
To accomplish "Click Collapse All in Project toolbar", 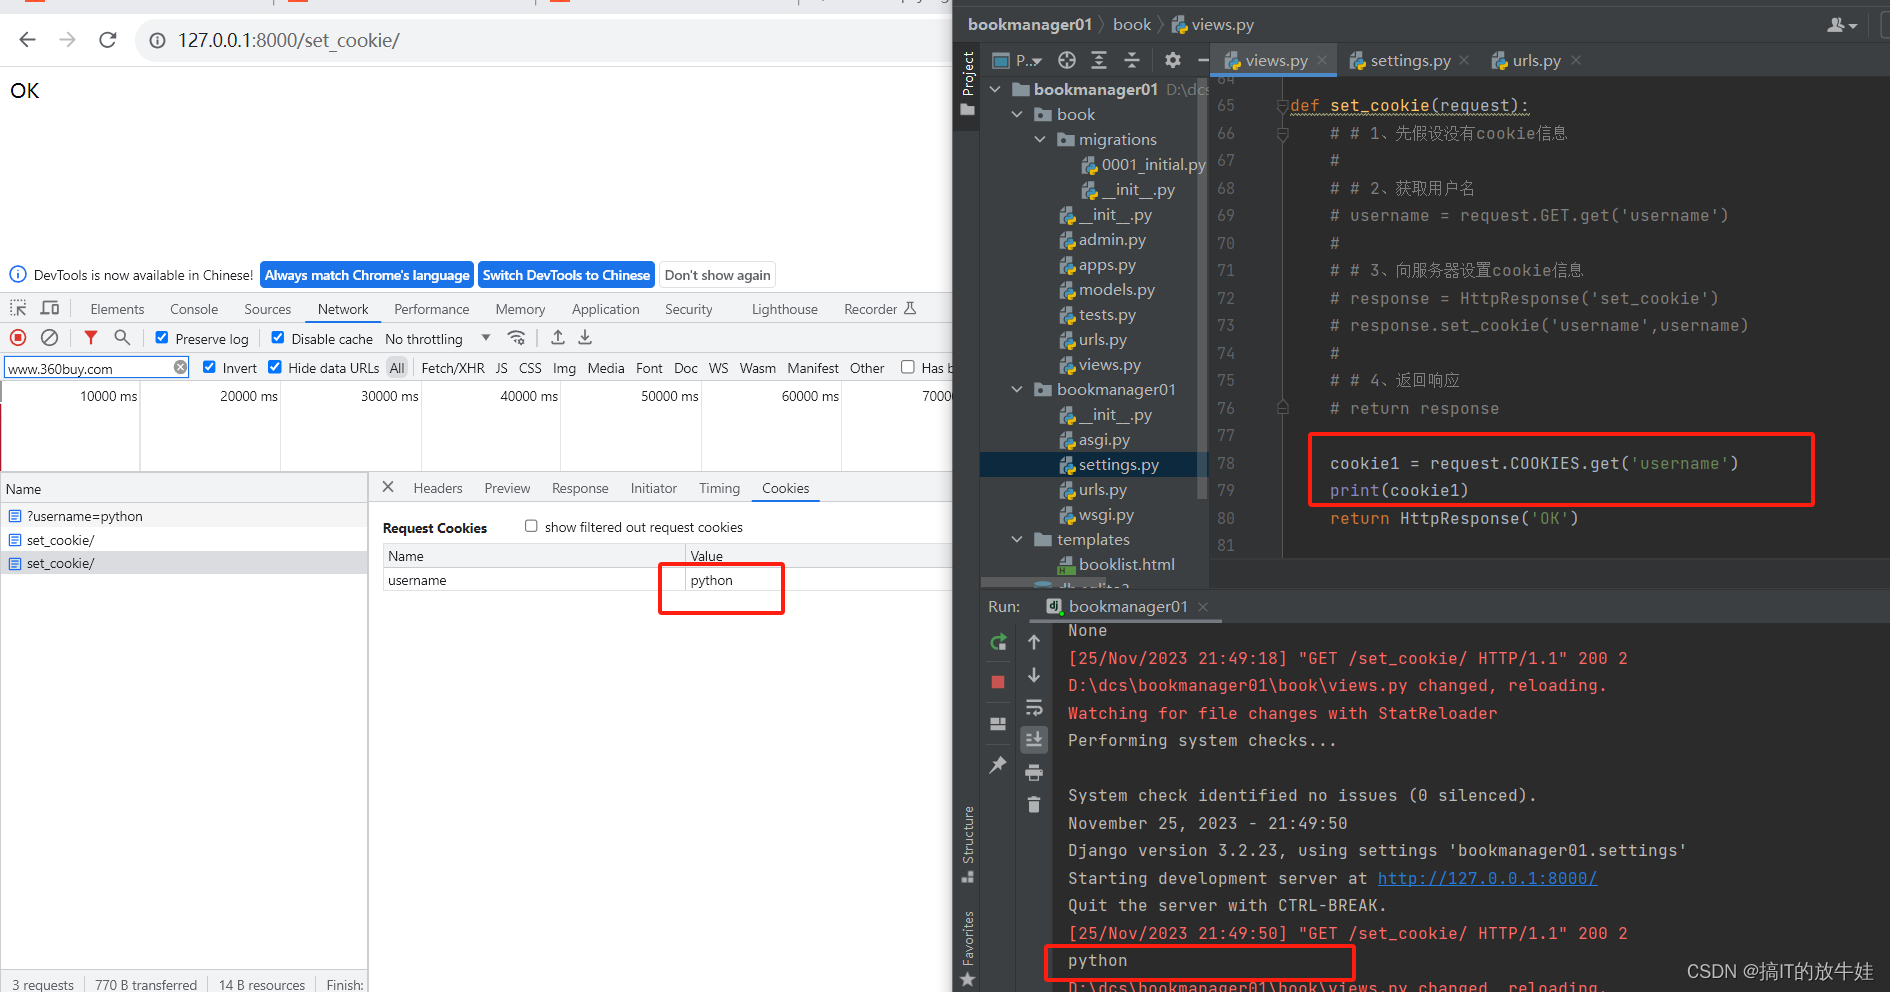I will click(1132, 60).
